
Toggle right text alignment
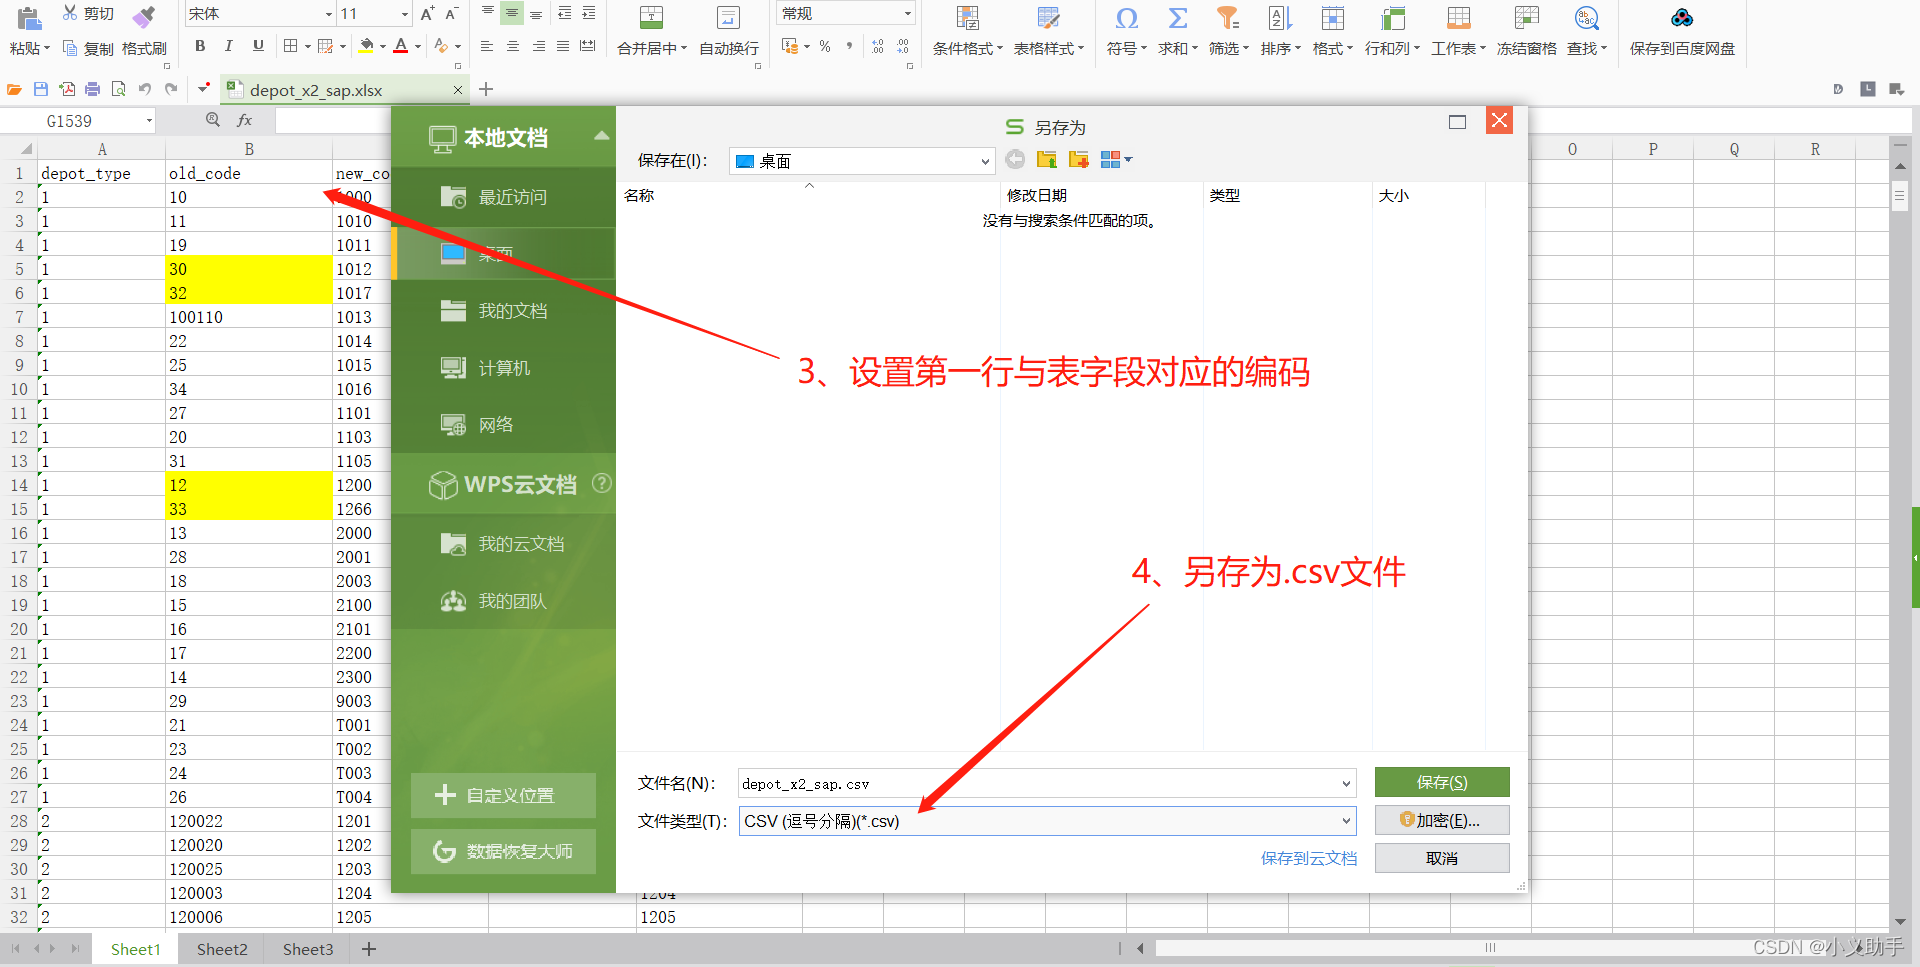(538, 46)
